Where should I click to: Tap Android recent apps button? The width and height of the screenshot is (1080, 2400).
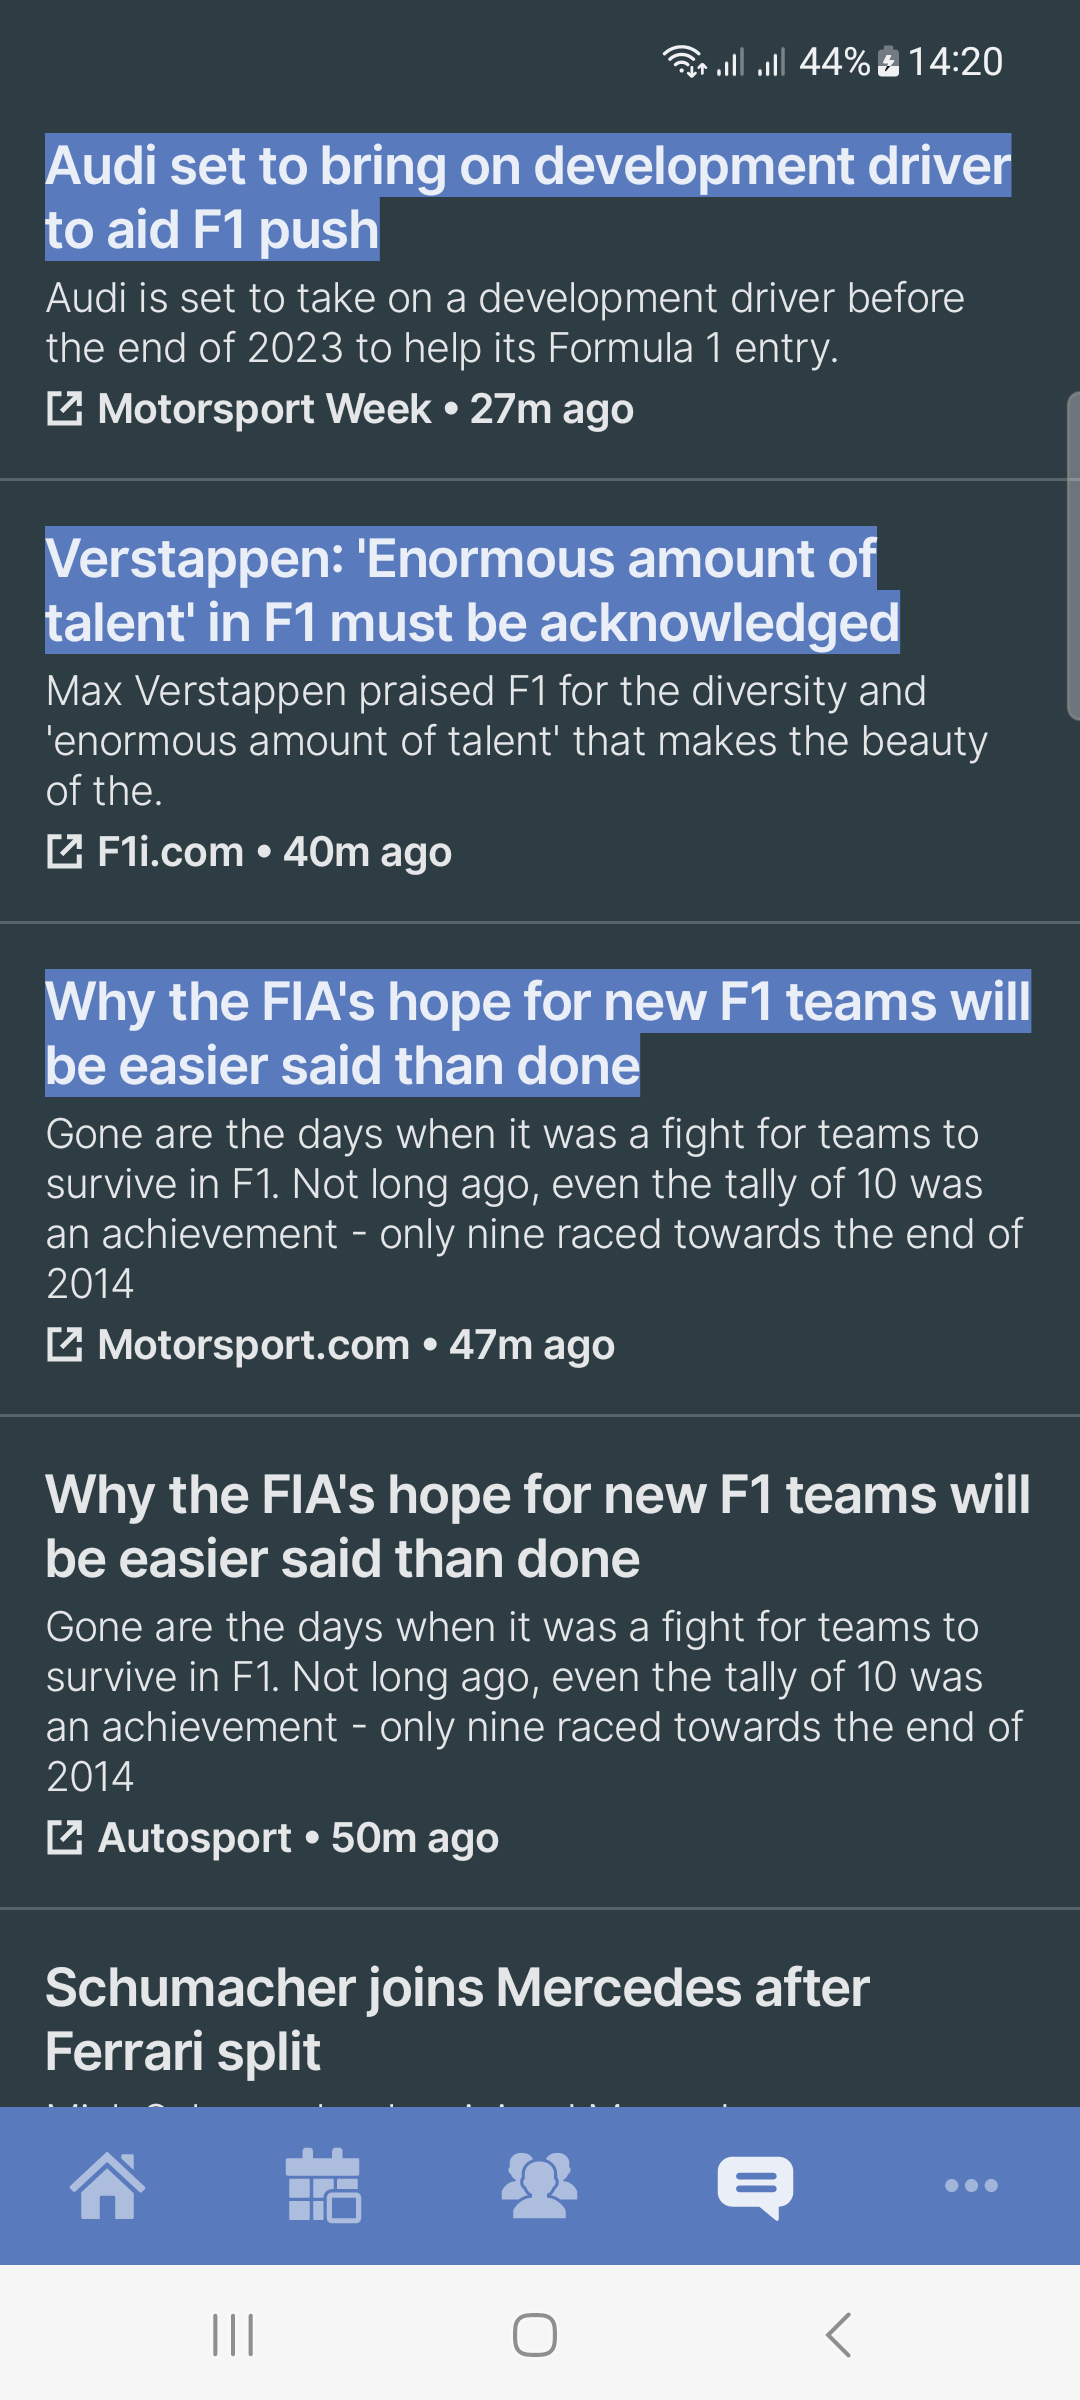[233, 2335]
